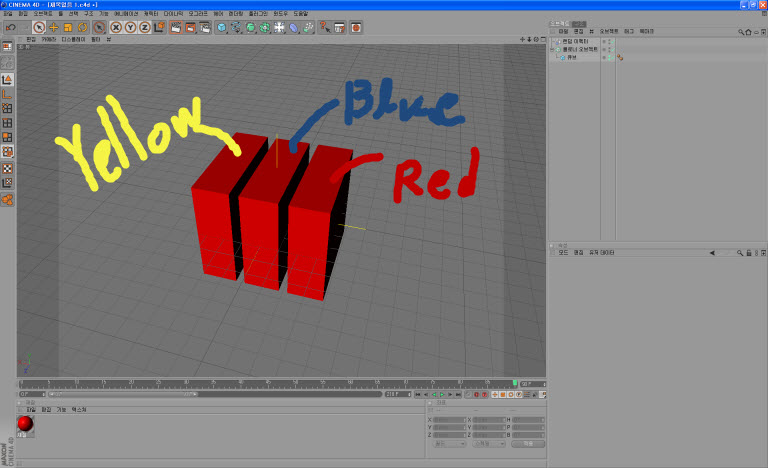The height and width of the screenshot is (468, 768).
Task: Toggle the Z axis lock
Action: click(145, 28)
